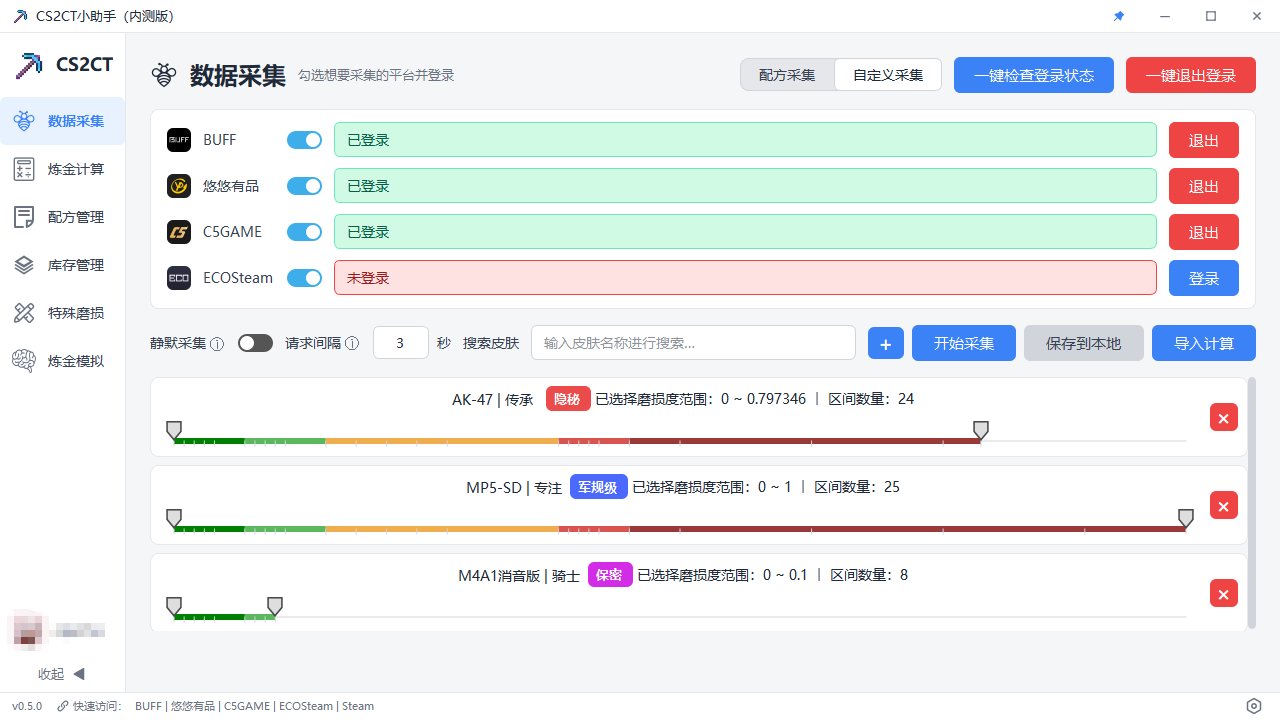The width and height of the screenshot is (1280, 720).
Task: Open Steam quick access link in status bar
Action: pos(358,706)
